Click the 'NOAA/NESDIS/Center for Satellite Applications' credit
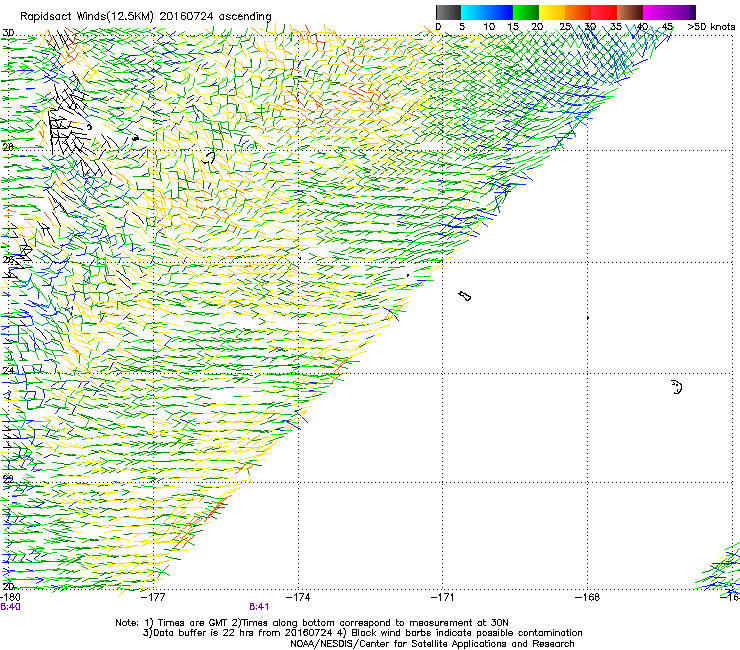 [x=432, y=644]
